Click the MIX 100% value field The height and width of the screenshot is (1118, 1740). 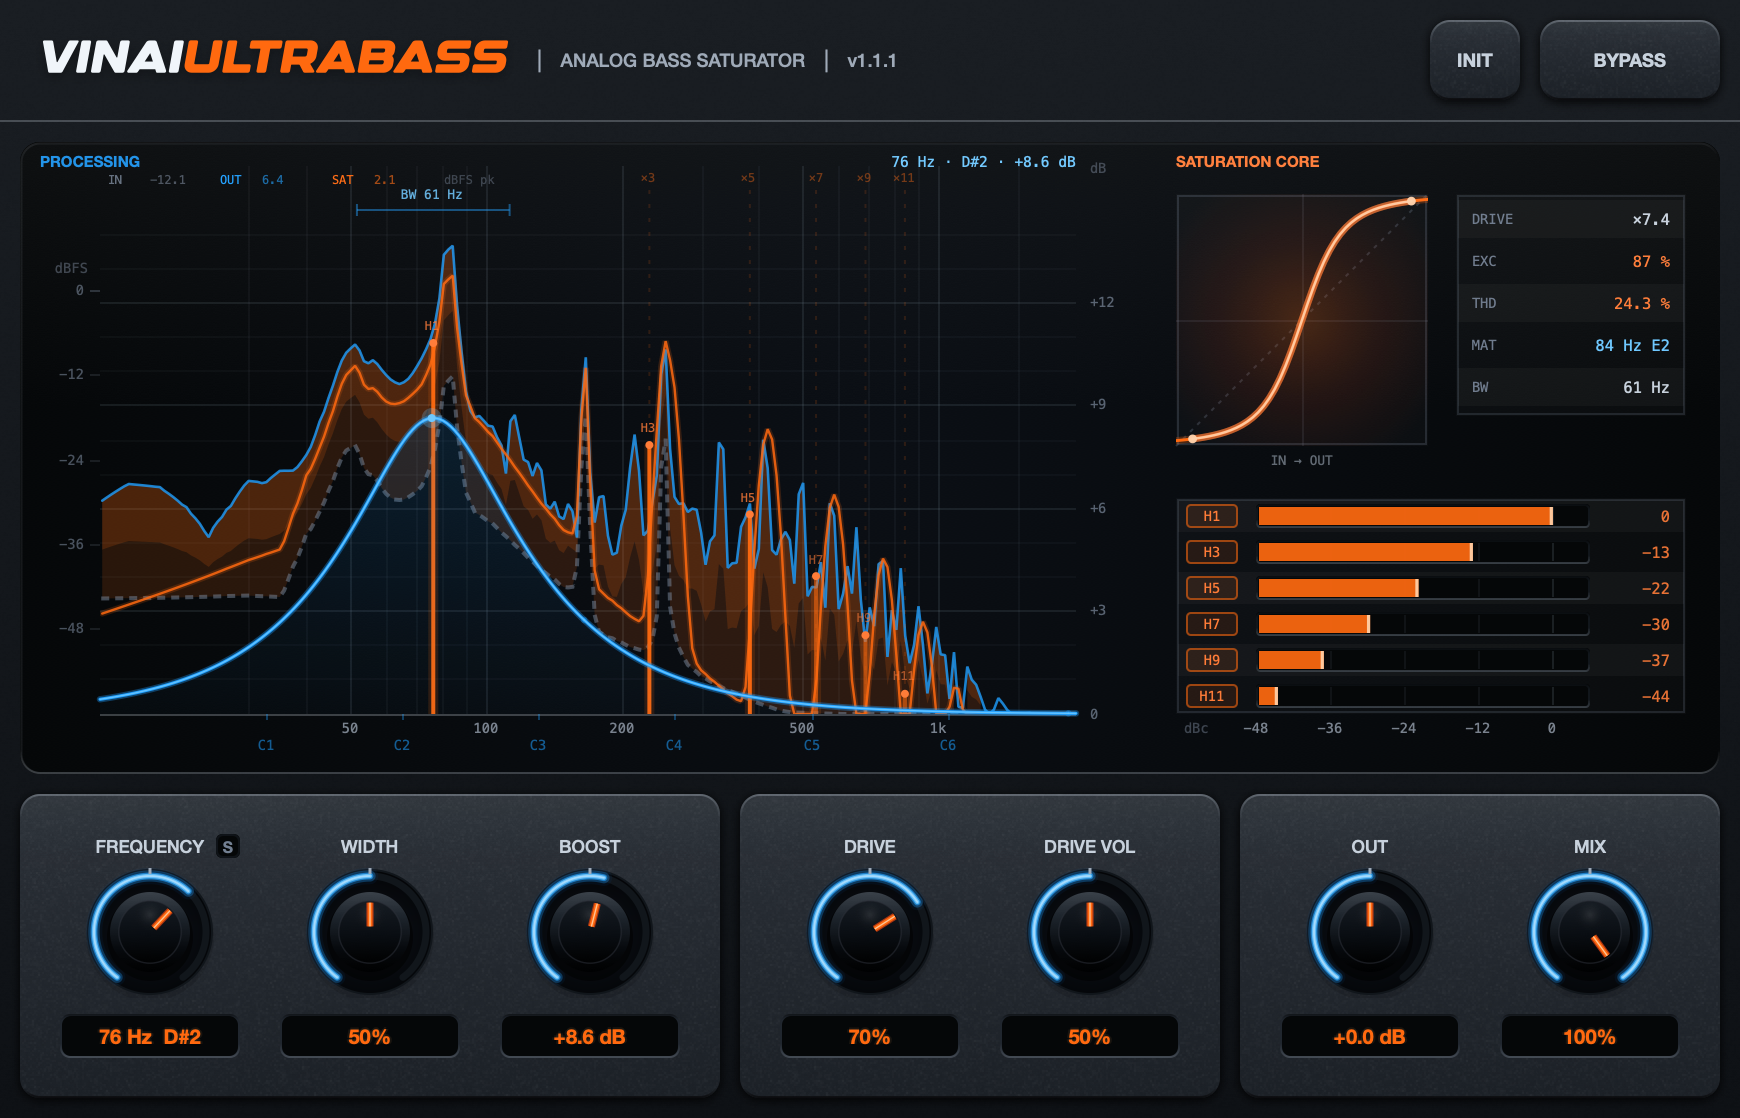(x=1590, y=1037)
